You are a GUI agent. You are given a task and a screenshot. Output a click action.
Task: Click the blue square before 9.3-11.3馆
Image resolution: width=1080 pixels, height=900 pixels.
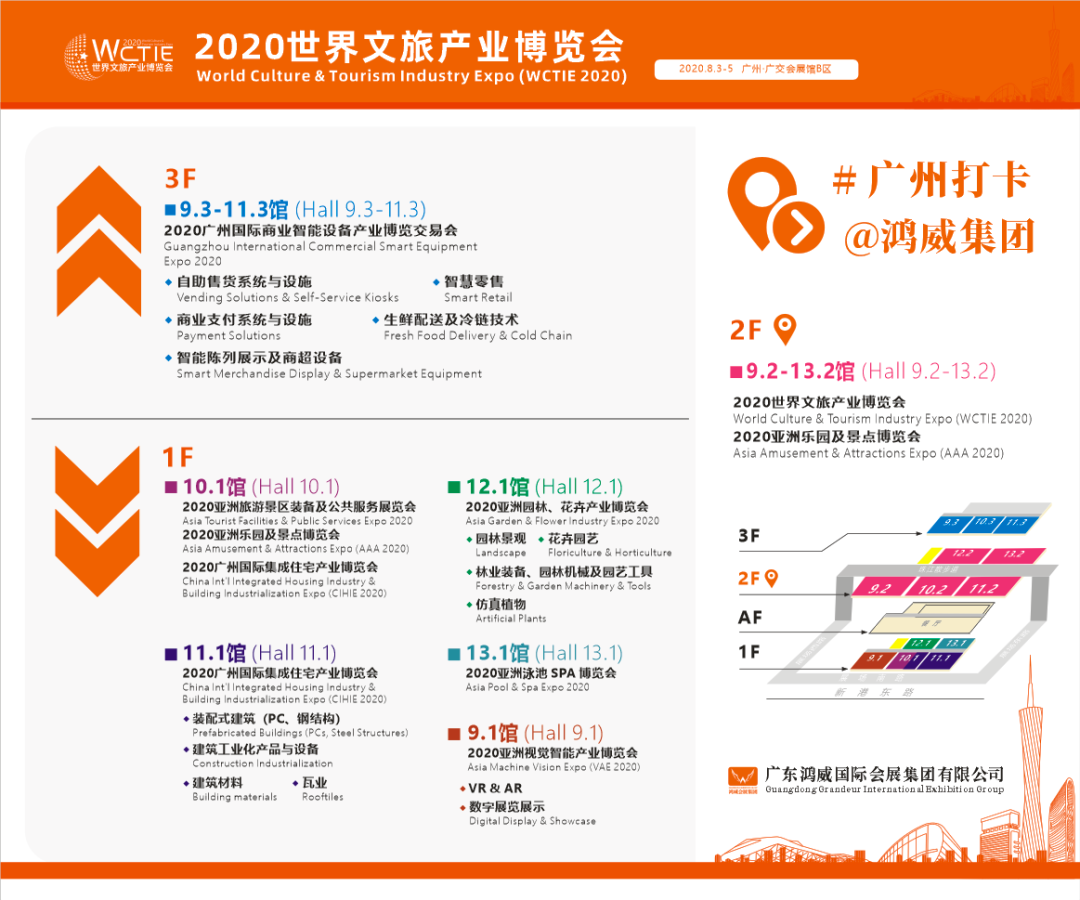coord(170,209)
